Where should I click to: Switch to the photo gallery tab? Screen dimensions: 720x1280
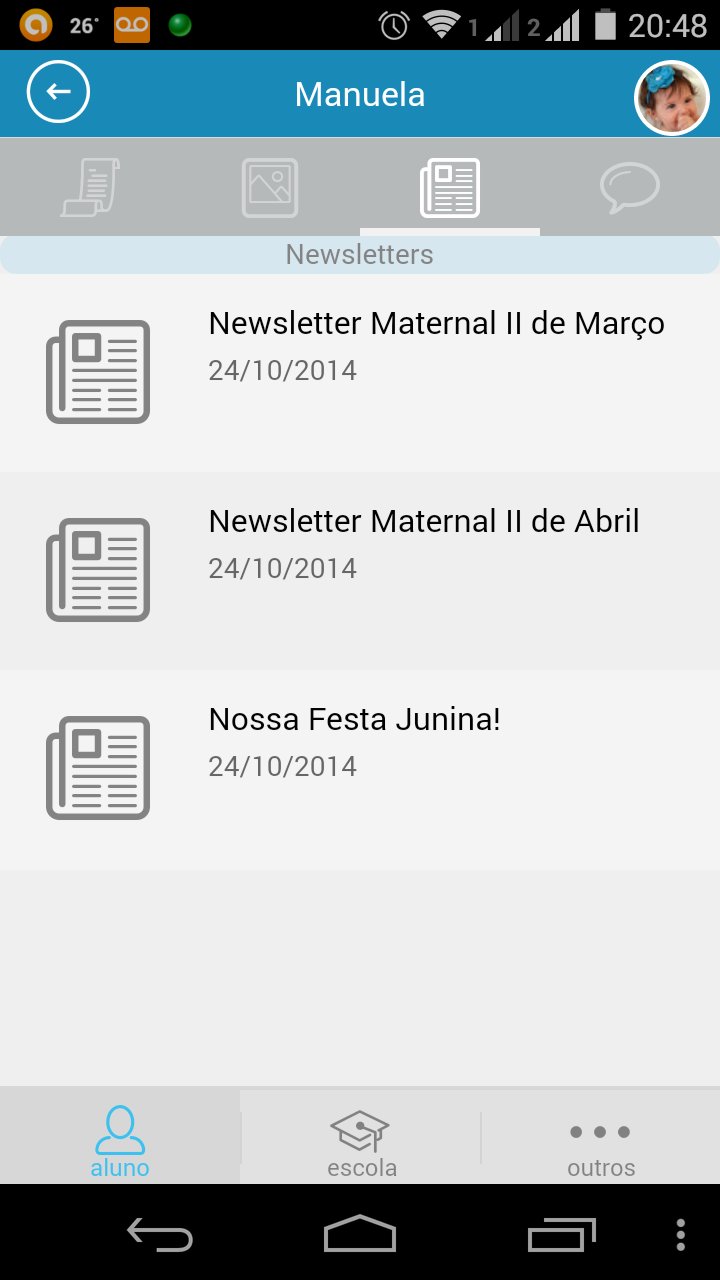click(270, 187)
